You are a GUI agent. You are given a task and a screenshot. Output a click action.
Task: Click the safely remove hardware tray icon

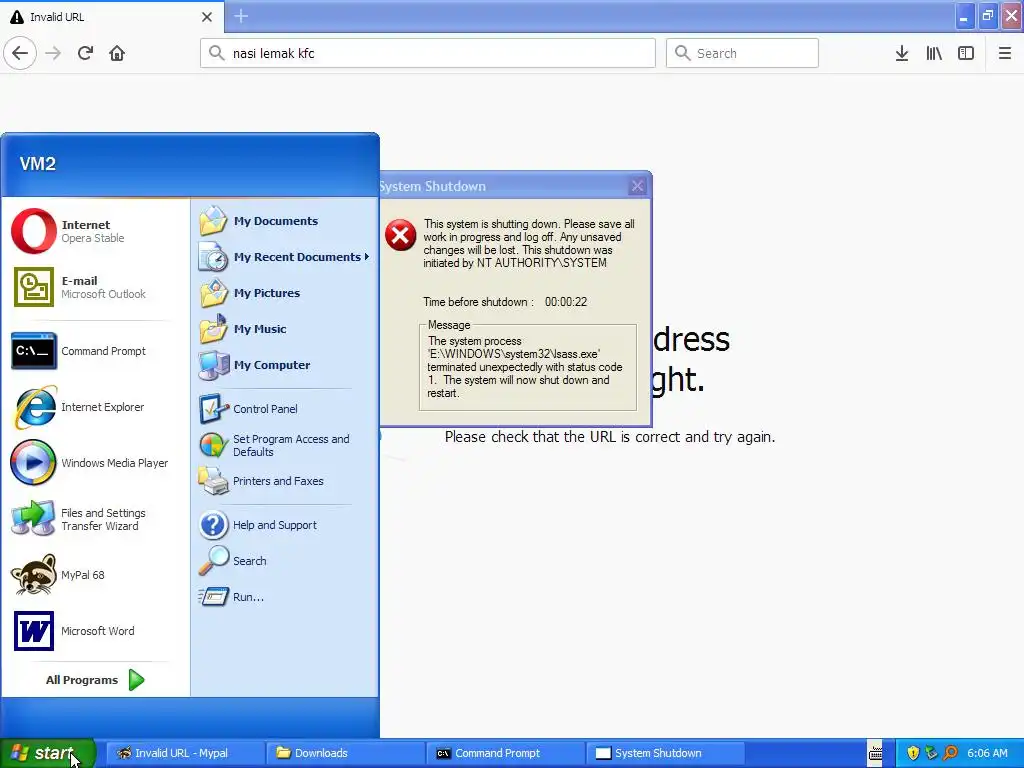[x=931, y=753]
